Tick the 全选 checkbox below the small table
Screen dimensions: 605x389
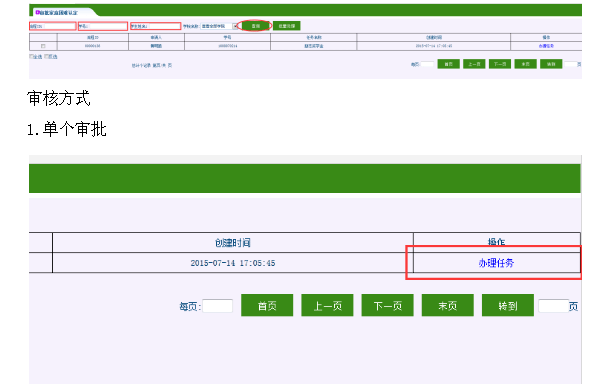coord(32,56)
